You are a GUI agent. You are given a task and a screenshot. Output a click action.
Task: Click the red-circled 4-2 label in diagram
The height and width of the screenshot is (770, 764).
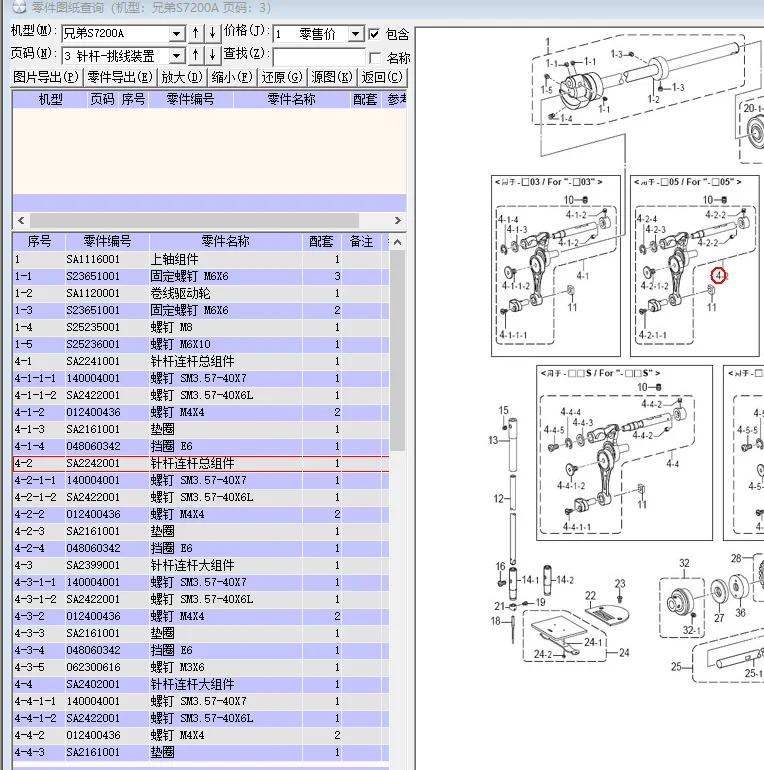719,275
